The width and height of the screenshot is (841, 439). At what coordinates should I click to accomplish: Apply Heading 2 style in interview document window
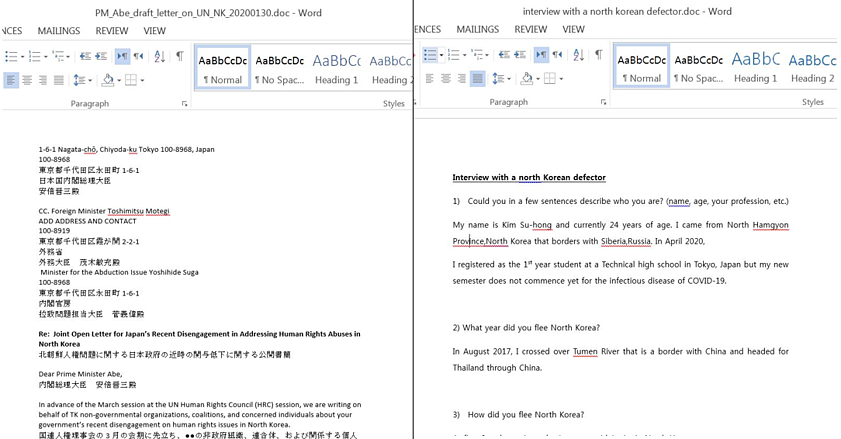coord(812,67)
